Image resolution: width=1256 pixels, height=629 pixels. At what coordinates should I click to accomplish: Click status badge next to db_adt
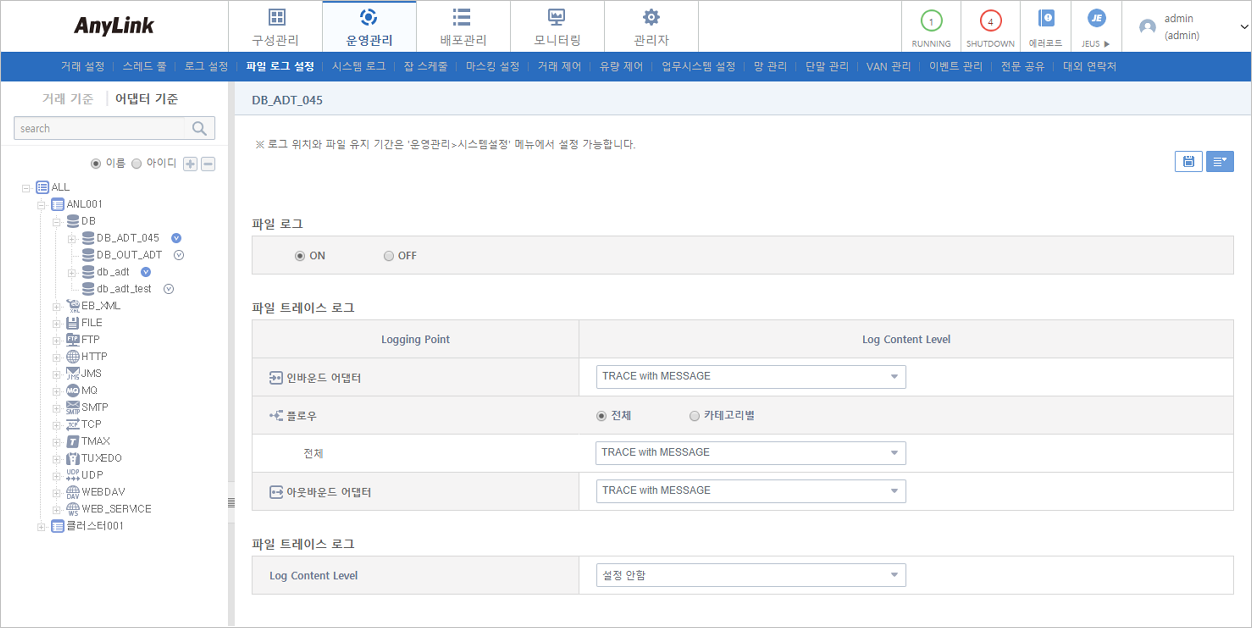145,272
